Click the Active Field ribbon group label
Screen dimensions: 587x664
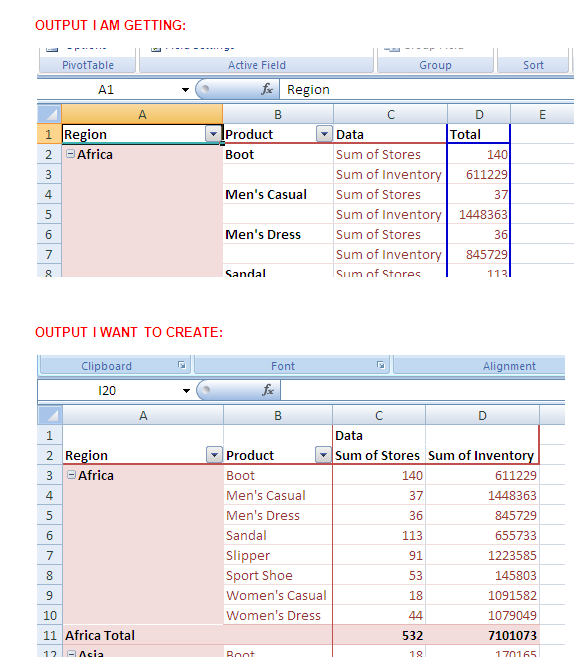click(x=257, y=65)
